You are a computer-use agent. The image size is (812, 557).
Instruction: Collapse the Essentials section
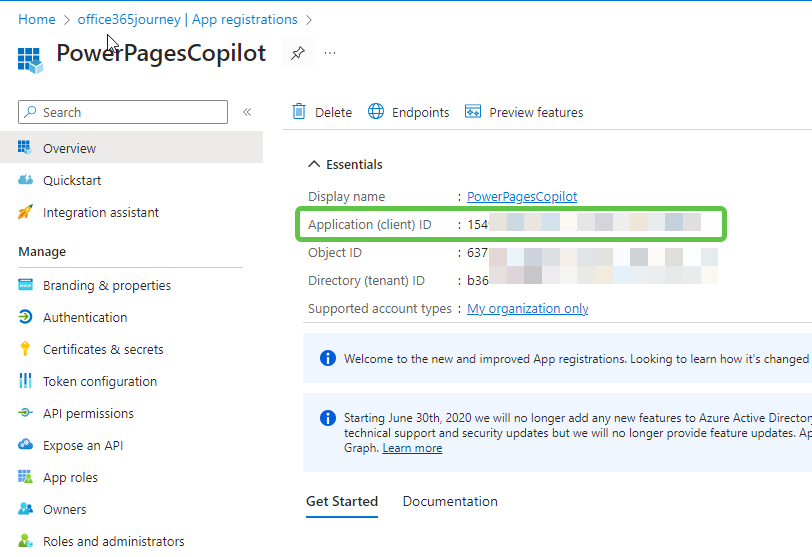[315, 164]
